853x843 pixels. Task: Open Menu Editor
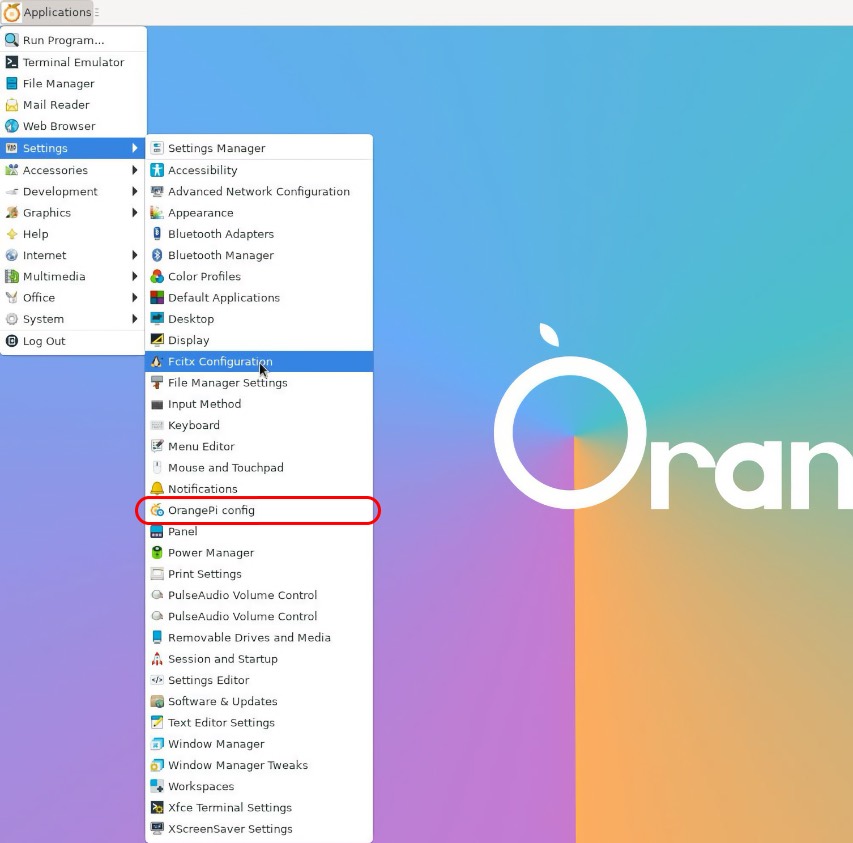(x=259, y=446)
